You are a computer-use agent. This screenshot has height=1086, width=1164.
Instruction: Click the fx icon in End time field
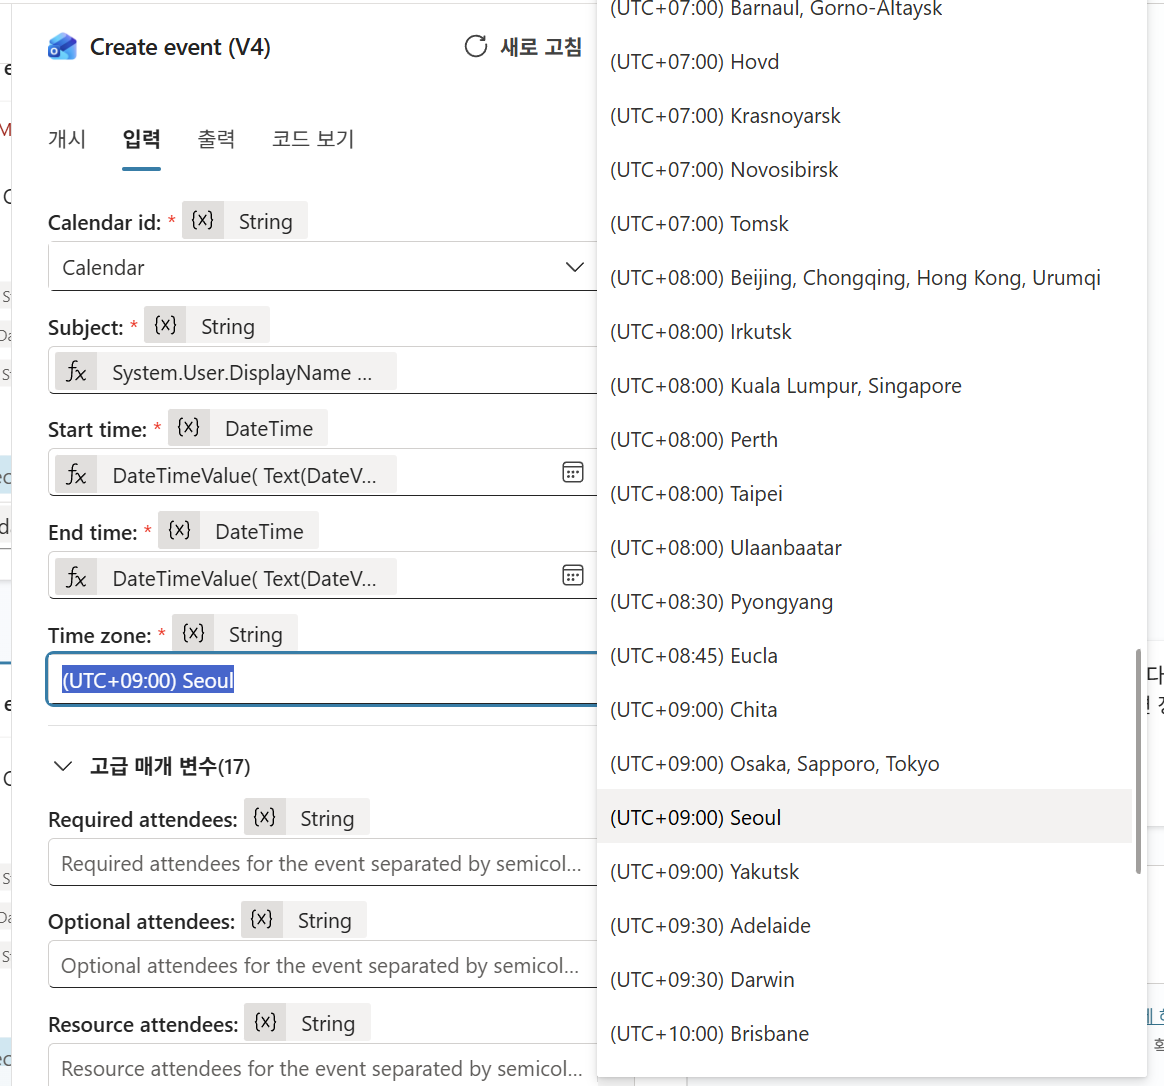click(76, 578)
